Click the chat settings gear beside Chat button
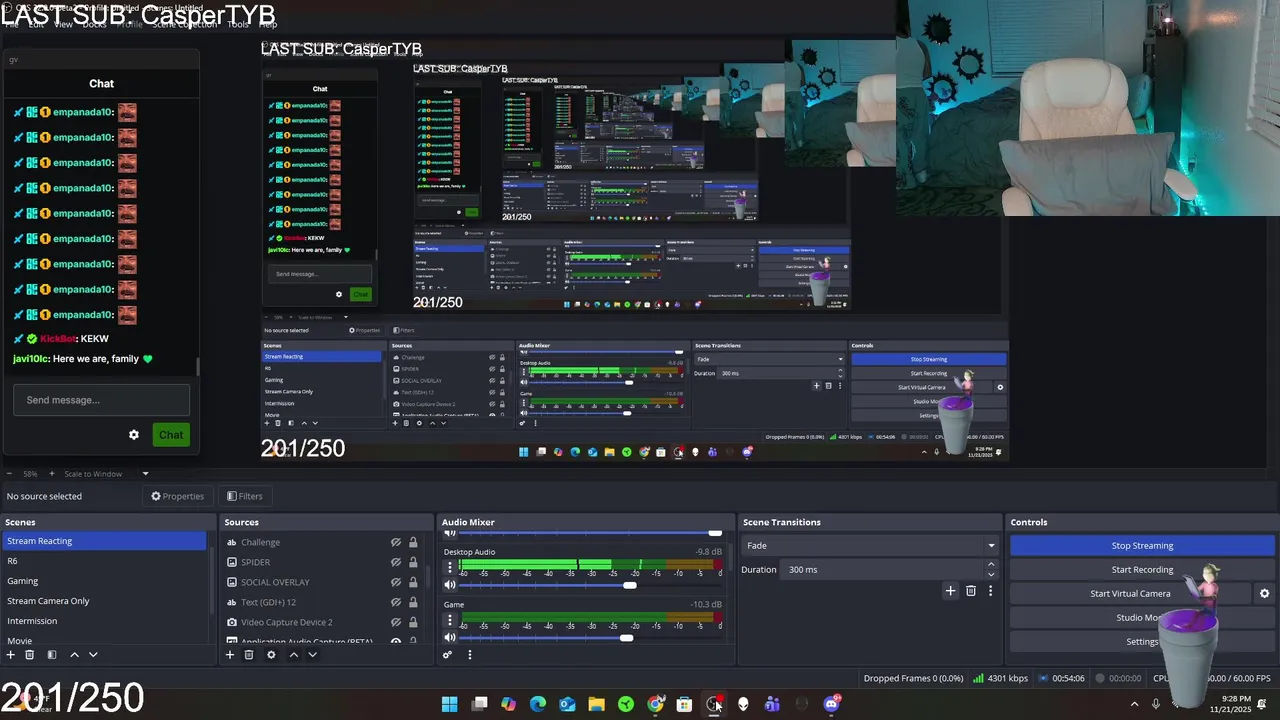Viewport: 1280px width, 720px height. point(134,435)
